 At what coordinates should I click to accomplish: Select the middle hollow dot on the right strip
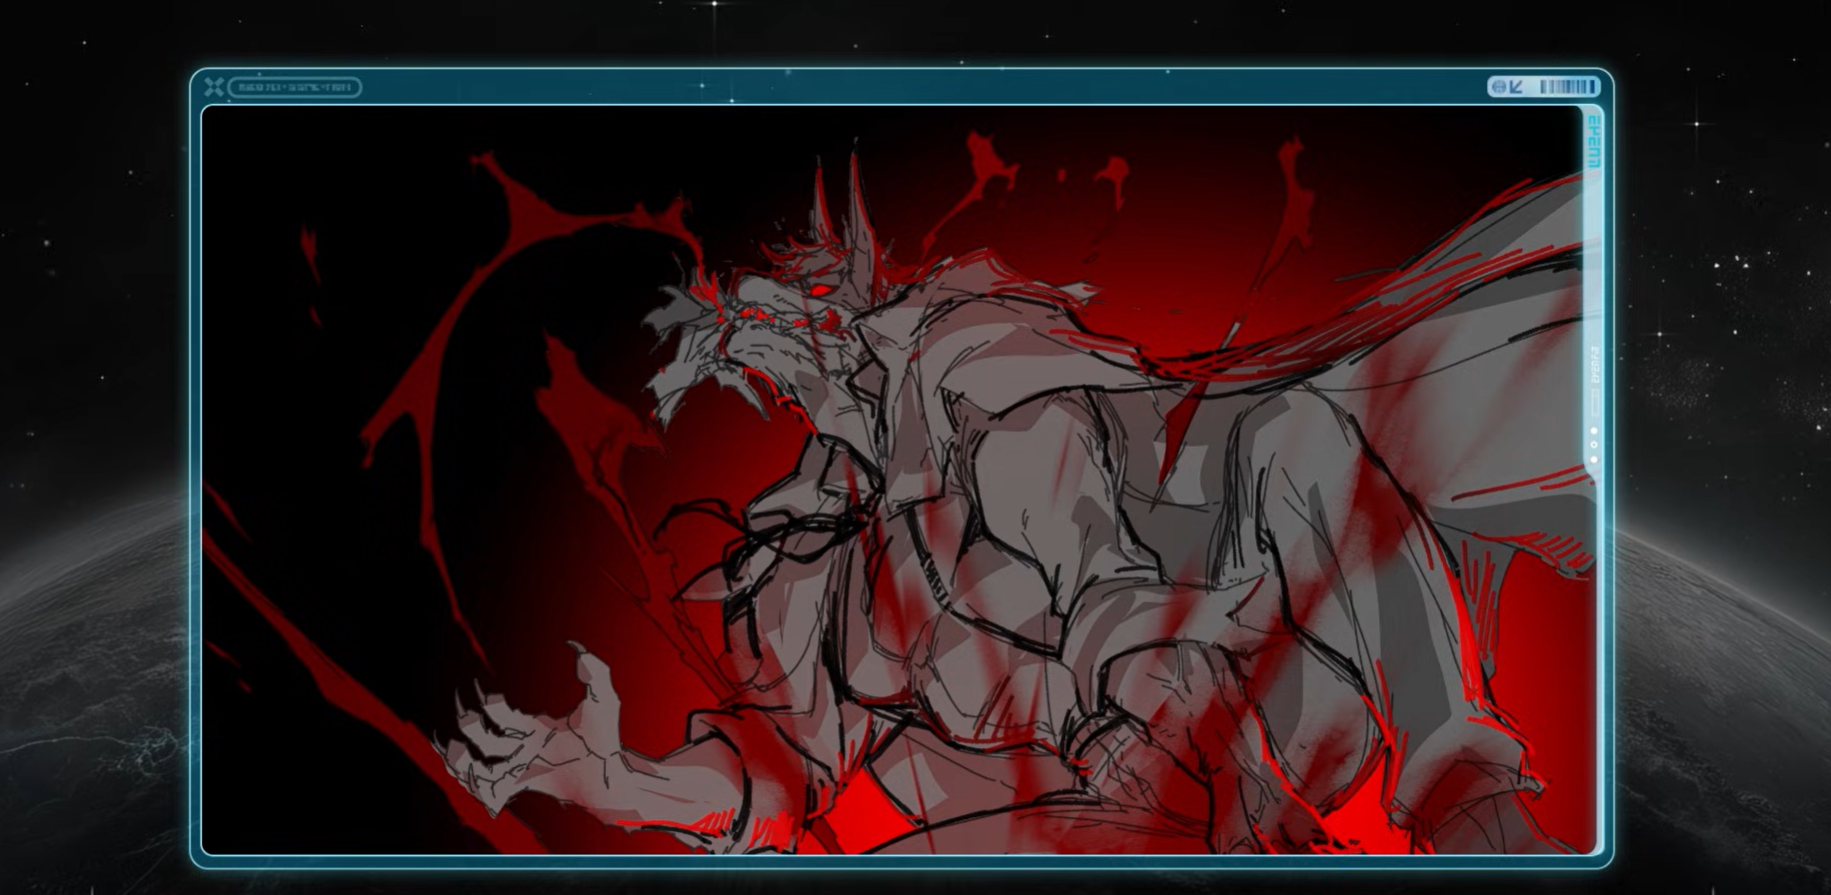click(x=1593, y=445)
